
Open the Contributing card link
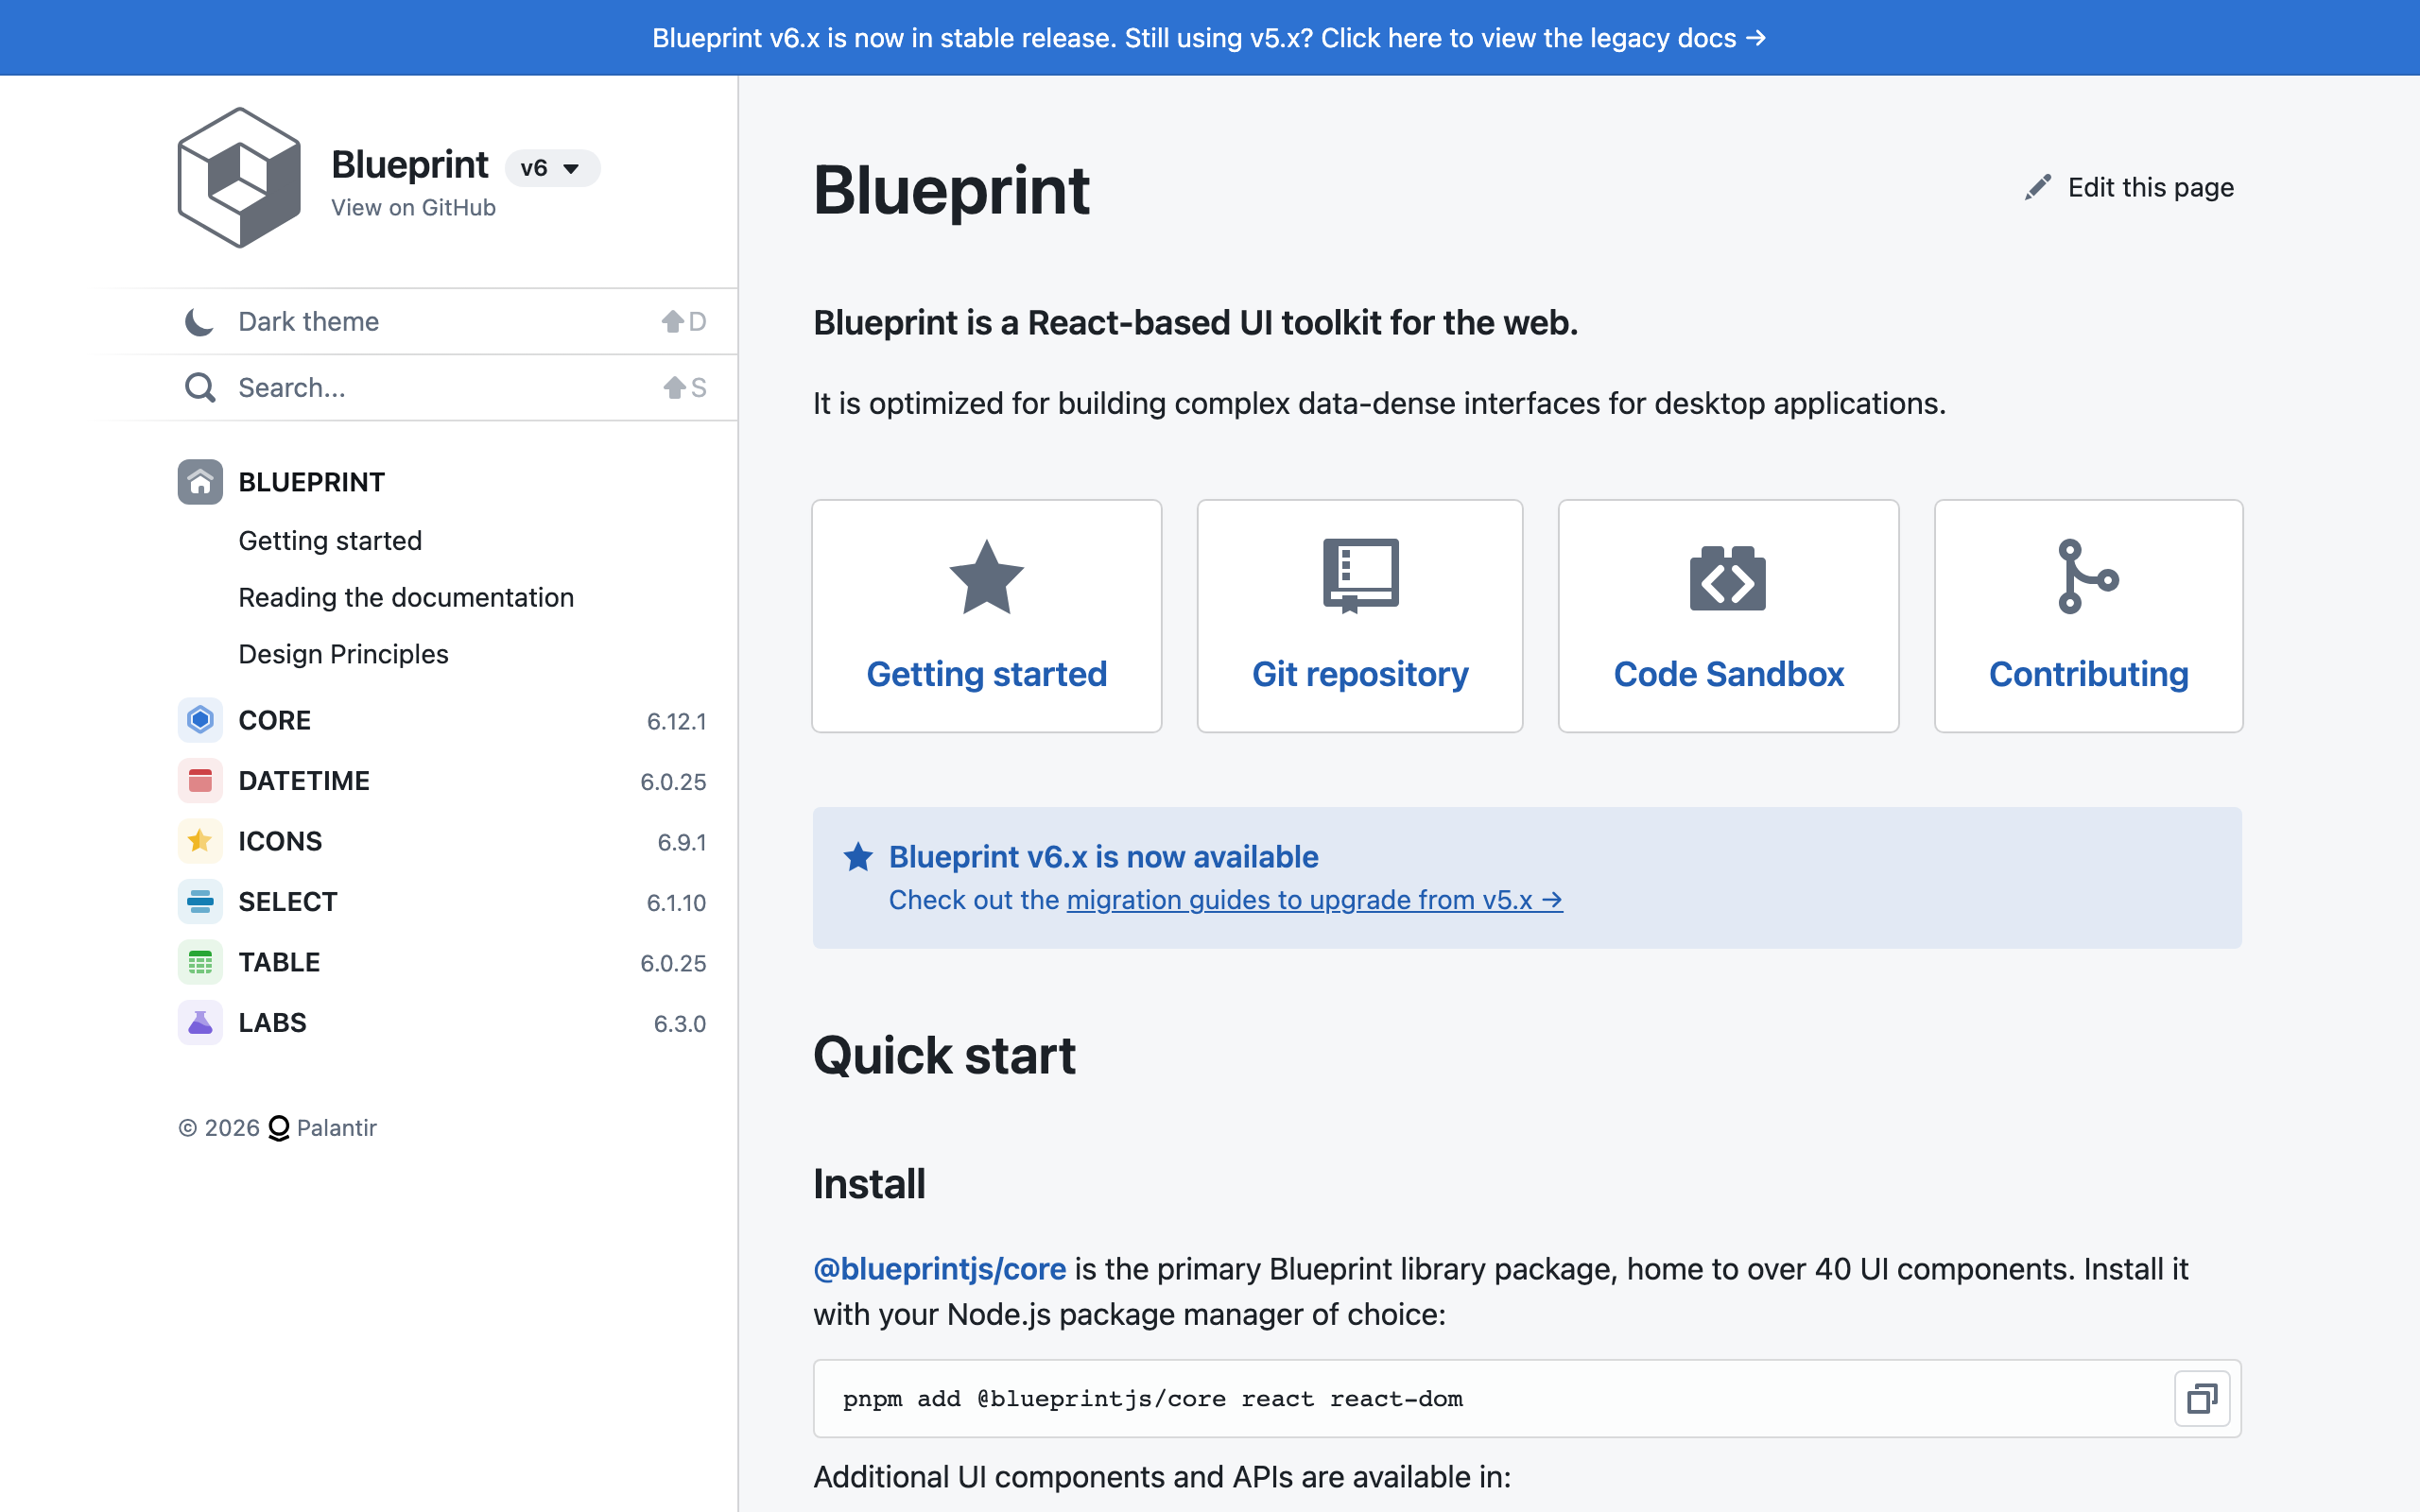point(2088,616)
